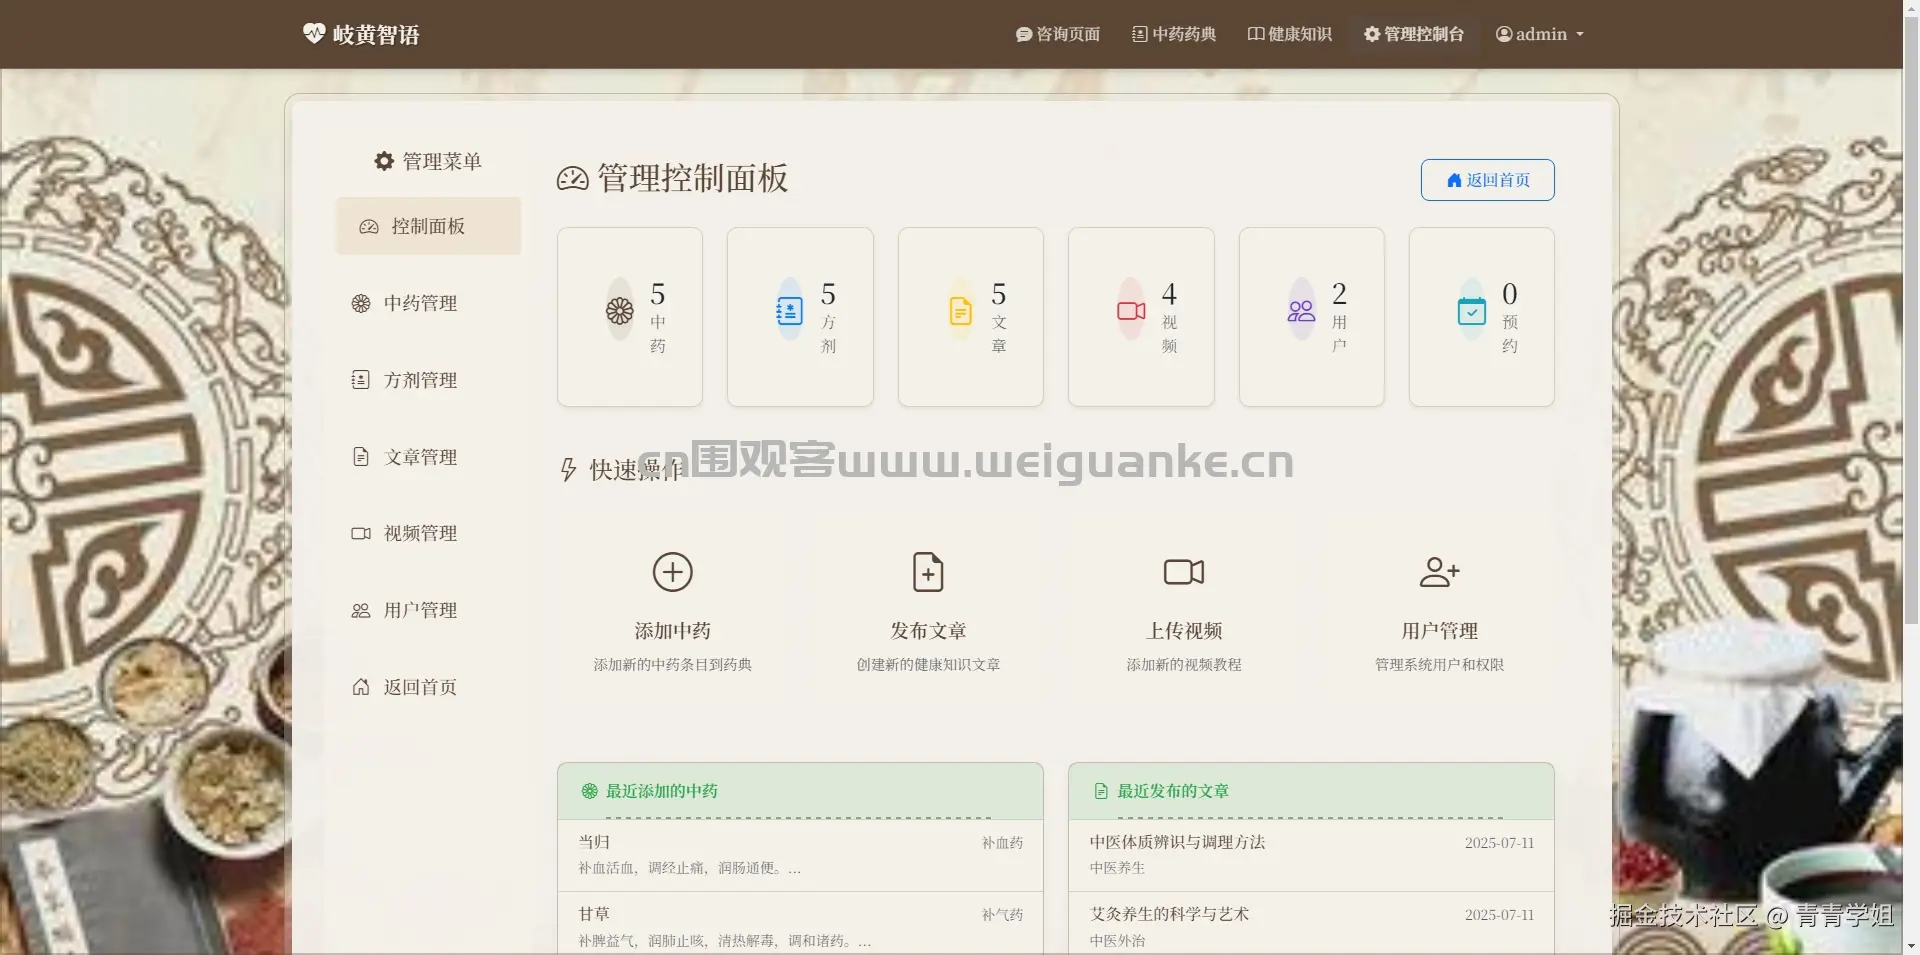1920x955 pixels.
Task: Click the 管理控制面板 page heading
Action: pyautogui.click(x=693, y=179)
